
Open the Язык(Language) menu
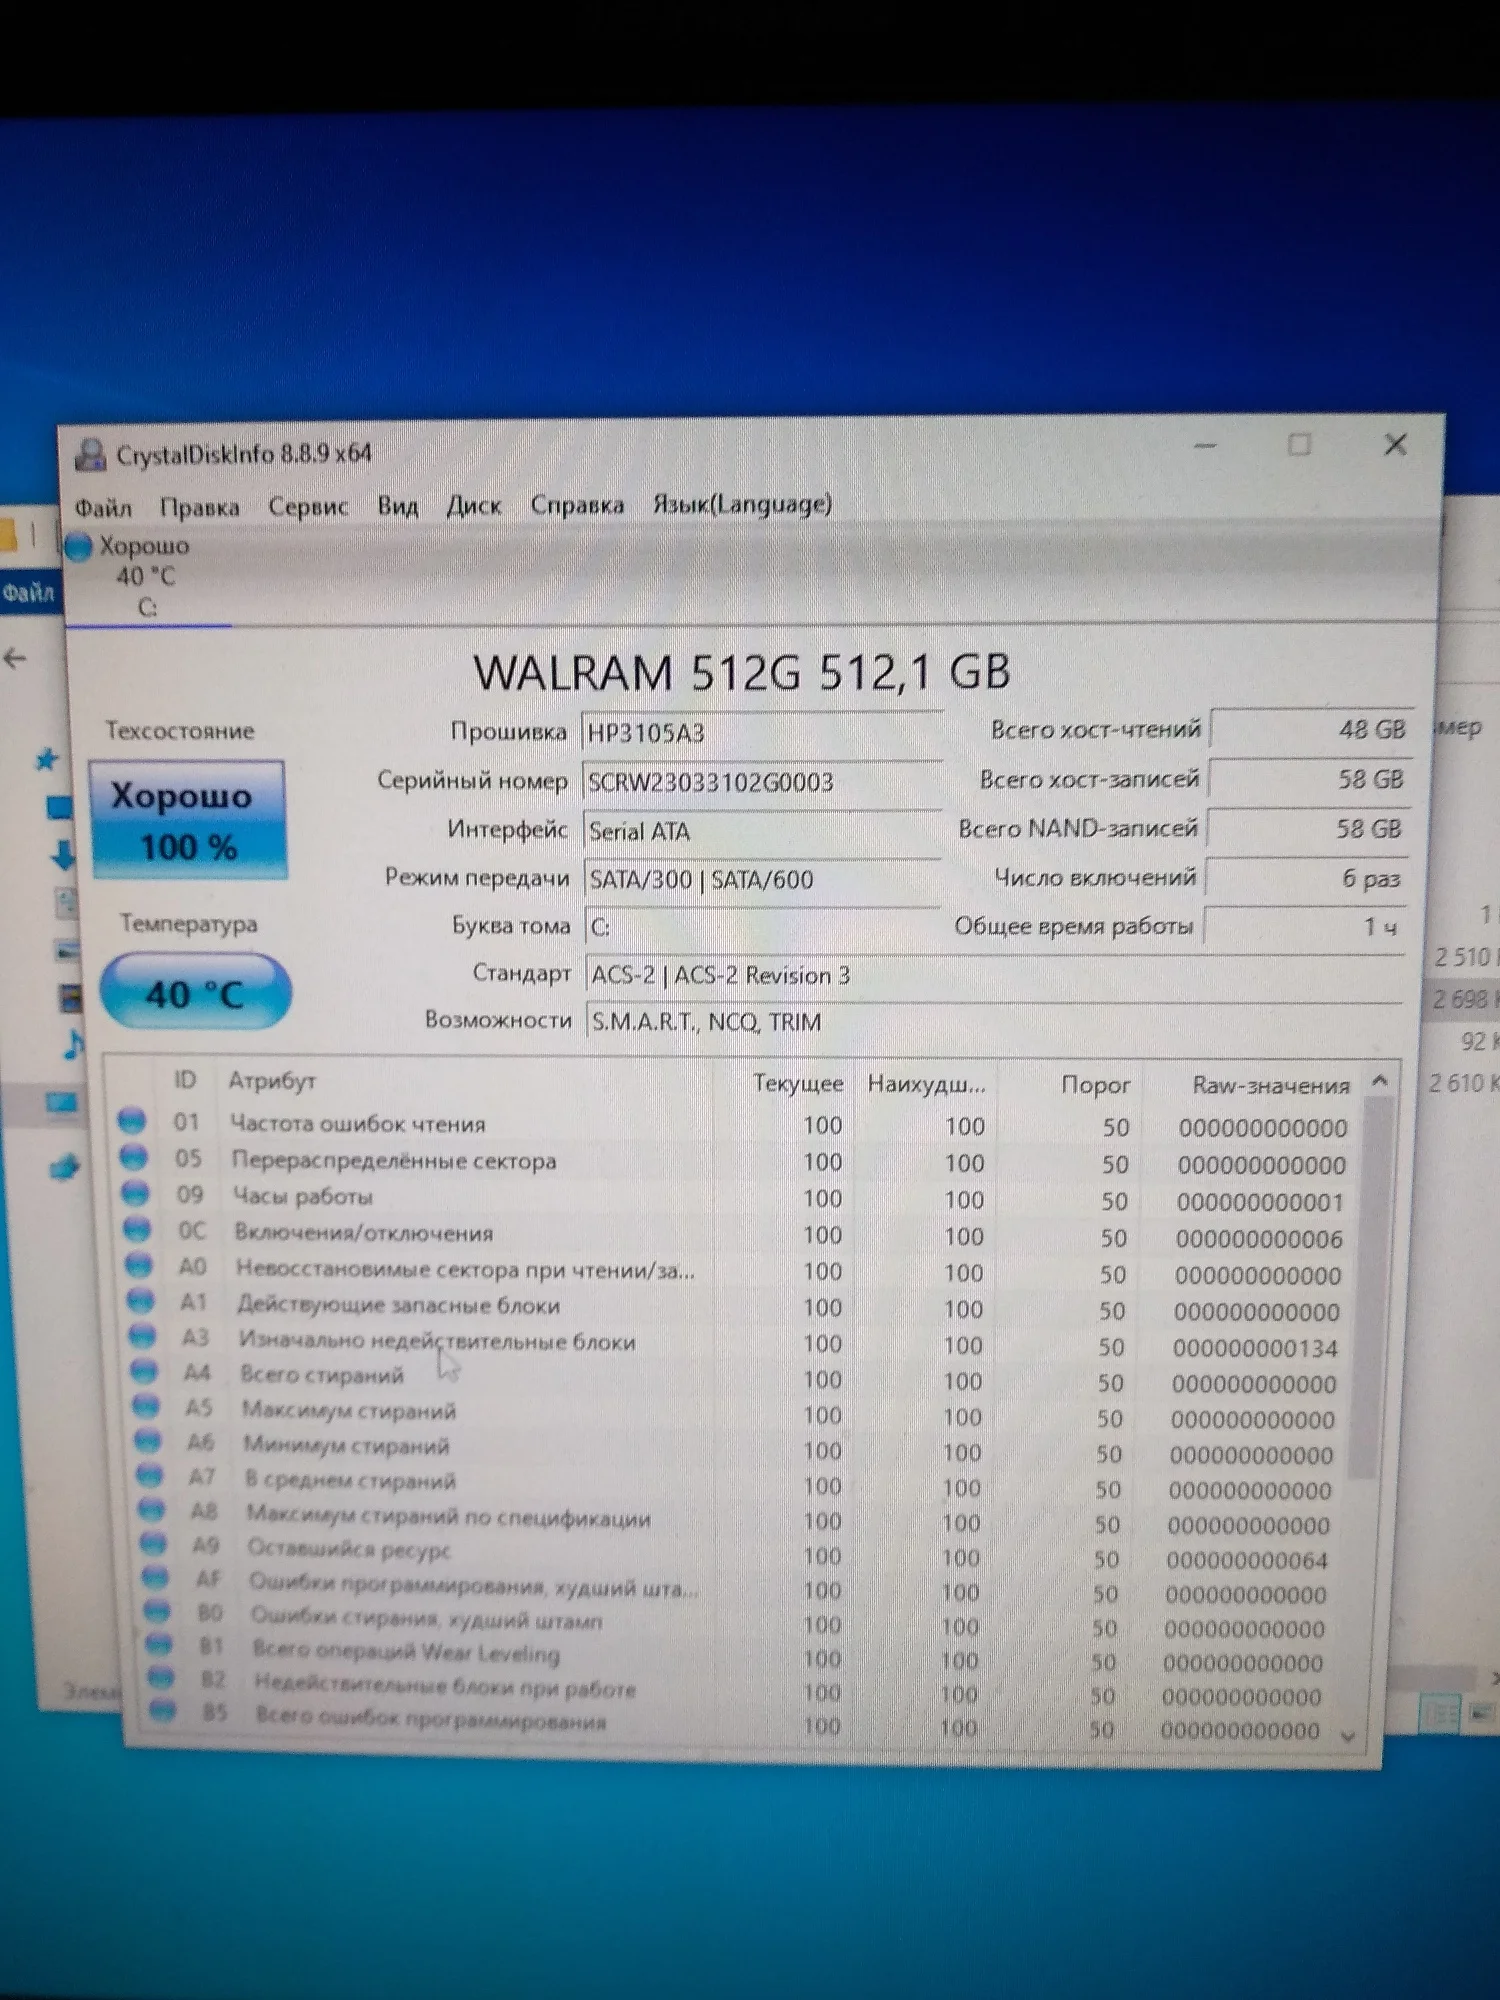tap(742, 504)
